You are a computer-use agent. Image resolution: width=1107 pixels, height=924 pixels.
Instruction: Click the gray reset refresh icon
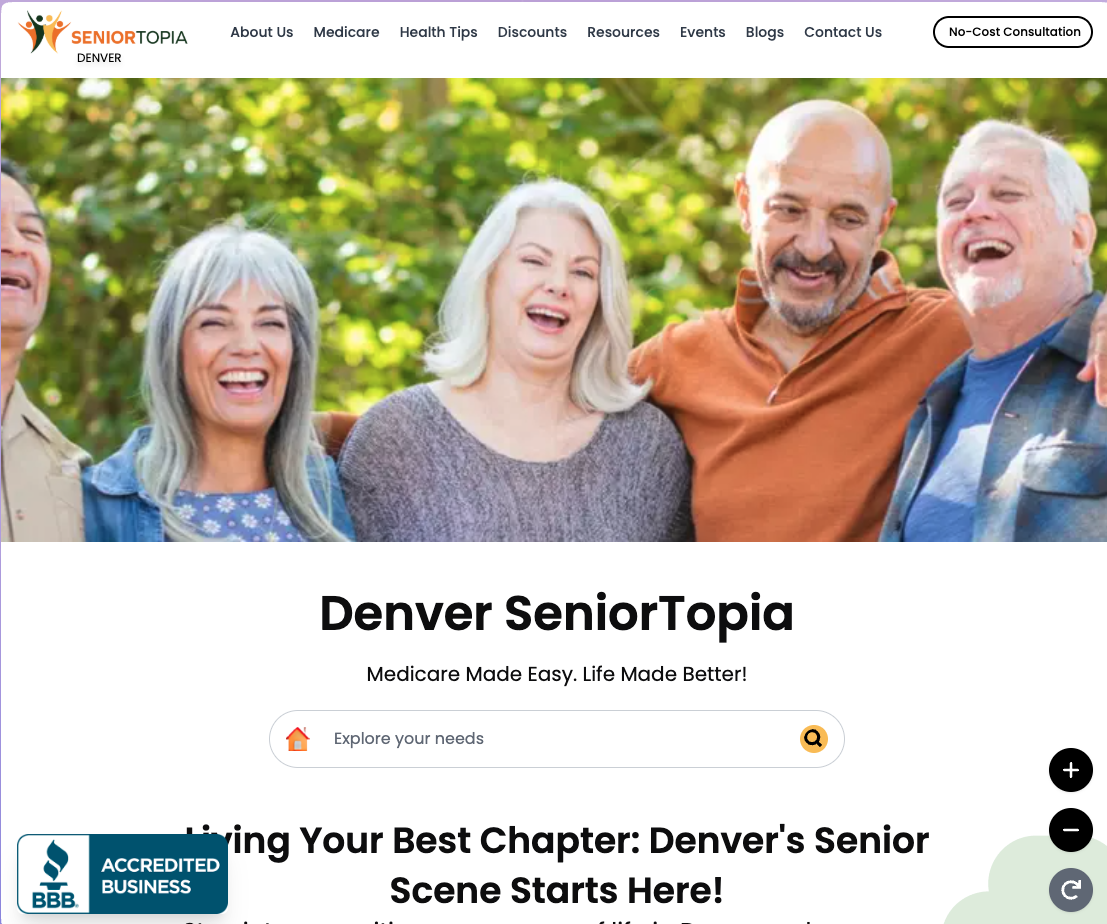[1070, 889]
